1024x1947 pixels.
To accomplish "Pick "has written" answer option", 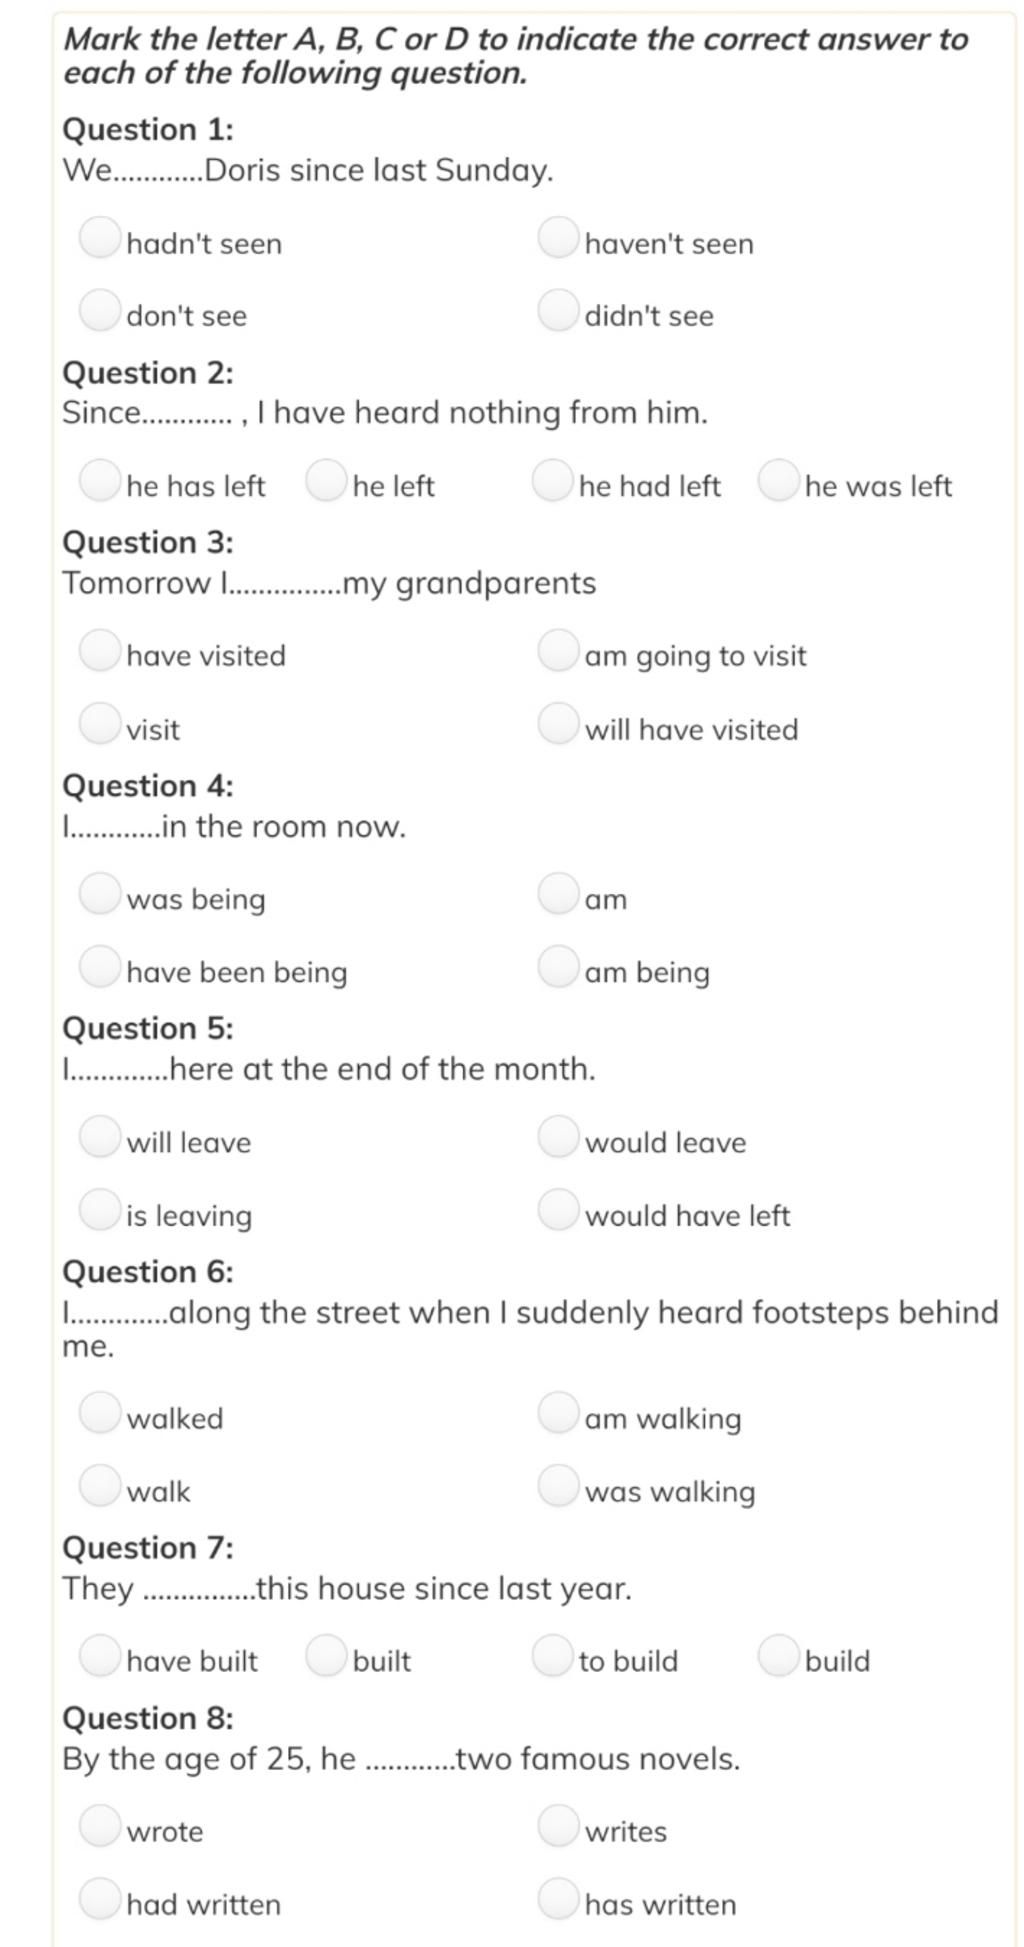I will point(557,1898).
